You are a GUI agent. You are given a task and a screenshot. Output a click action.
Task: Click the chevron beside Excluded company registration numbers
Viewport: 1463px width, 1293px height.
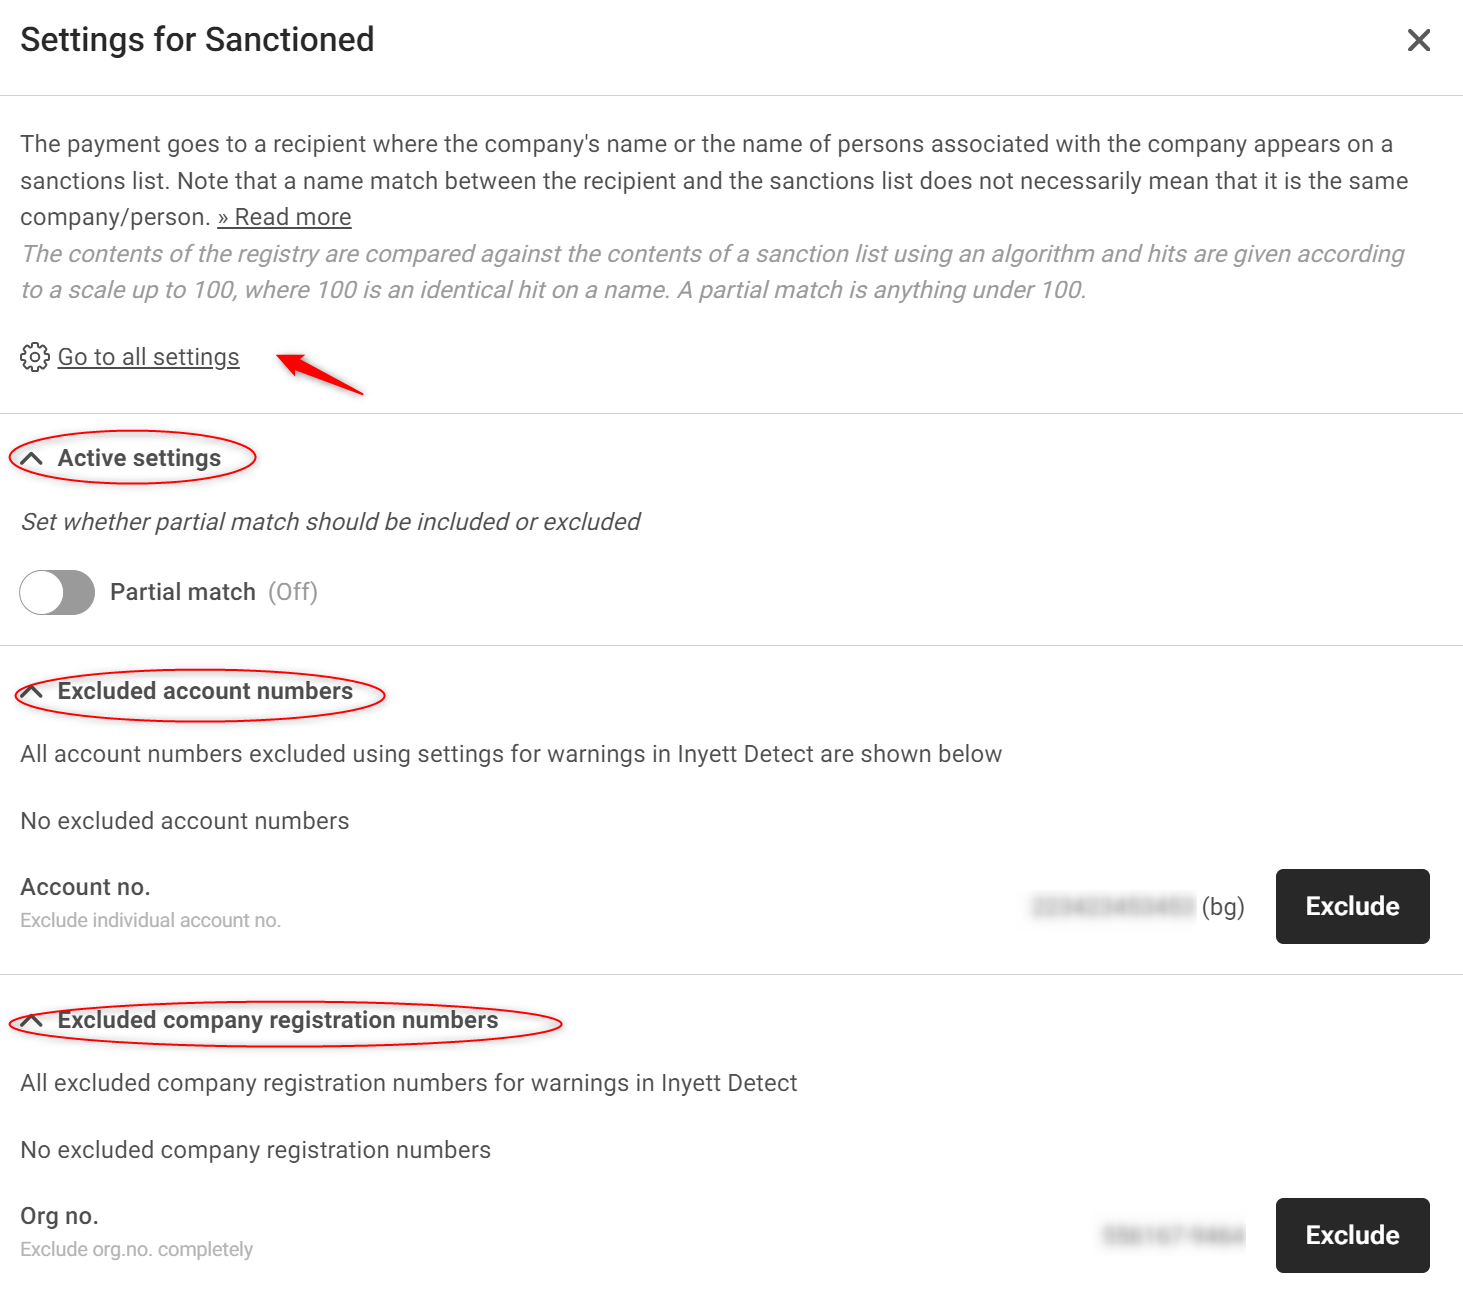coord(30,1021)
